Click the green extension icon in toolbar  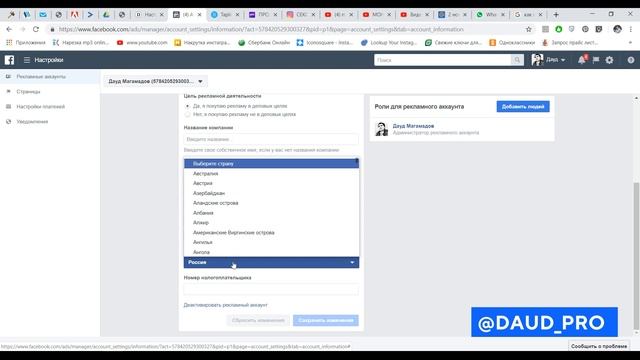[x=559, y=29]
